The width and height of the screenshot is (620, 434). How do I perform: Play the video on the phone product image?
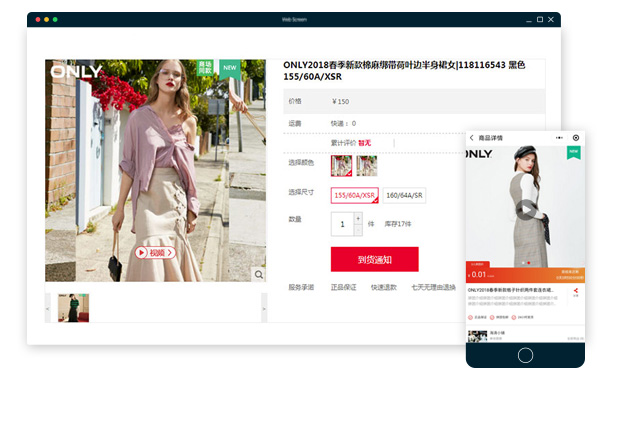tap(526, 209)
